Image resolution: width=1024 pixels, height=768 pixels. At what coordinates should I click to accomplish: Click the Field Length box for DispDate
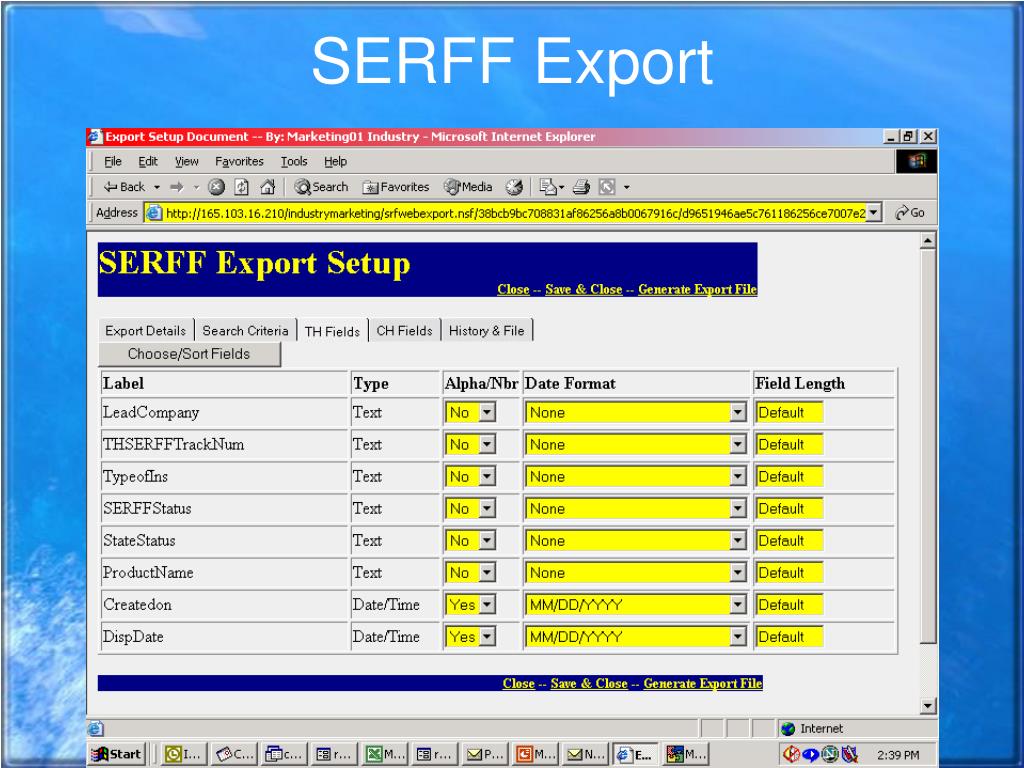[x=790, y=637]
